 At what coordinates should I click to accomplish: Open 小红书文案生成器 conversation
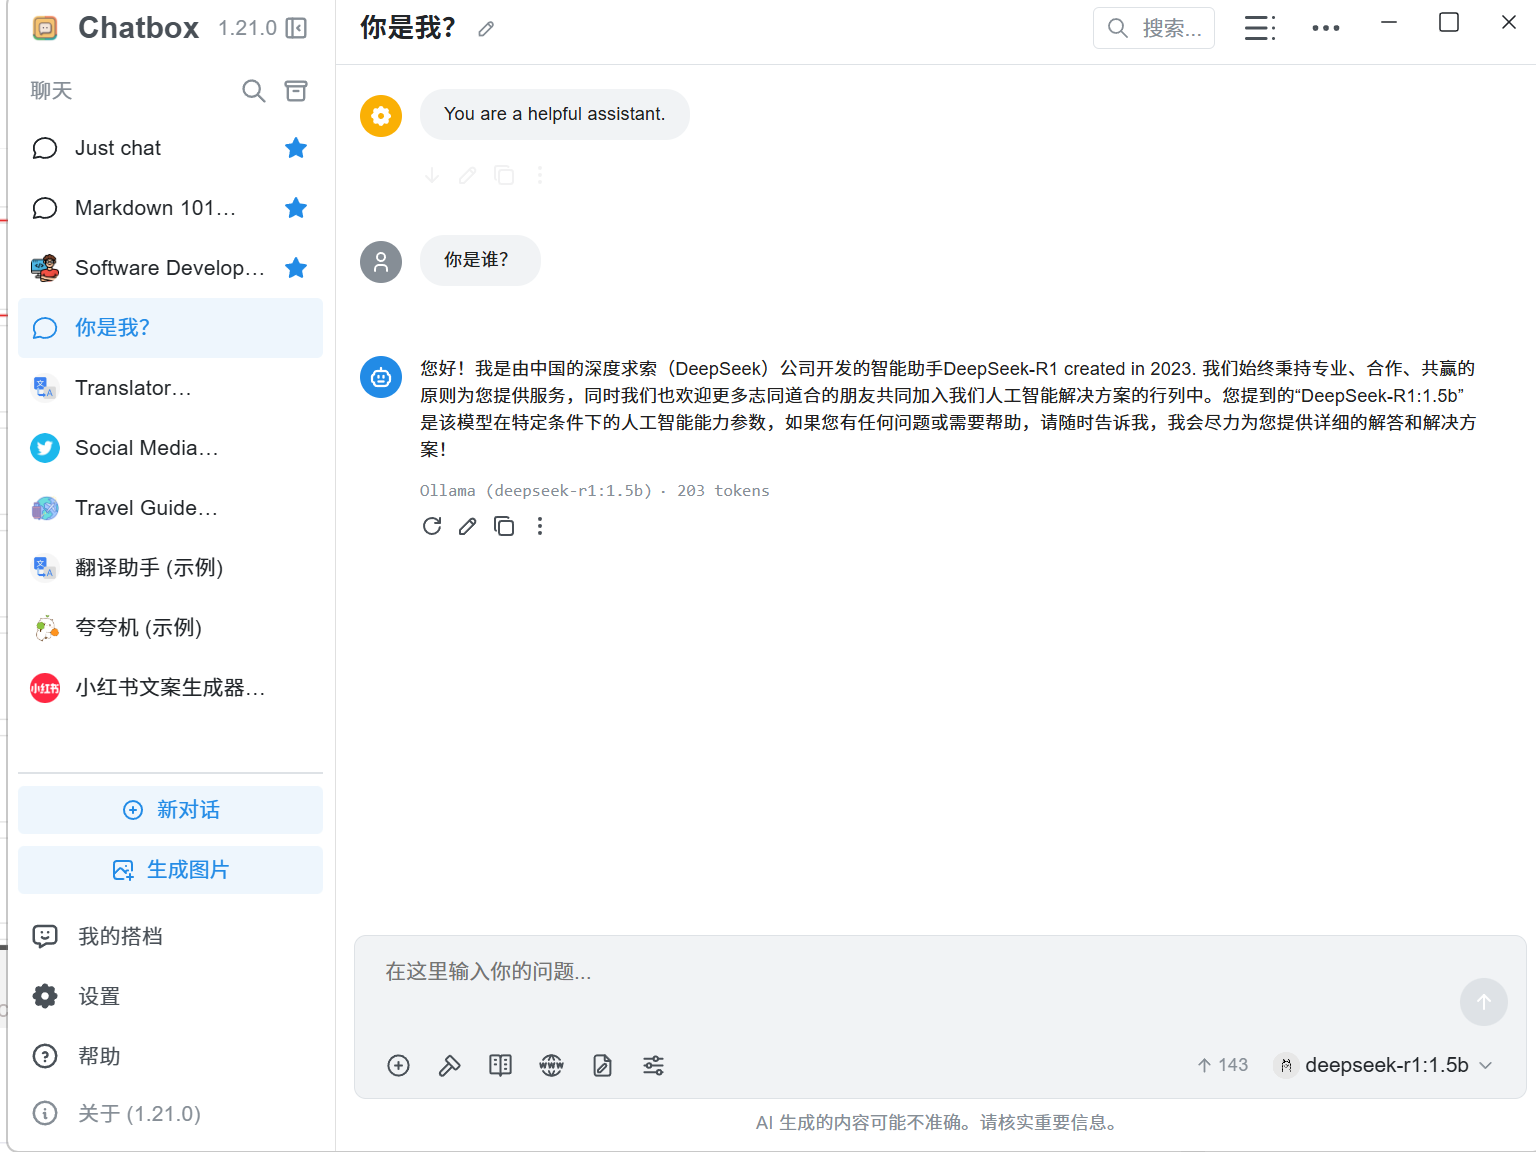pos(170,688)
